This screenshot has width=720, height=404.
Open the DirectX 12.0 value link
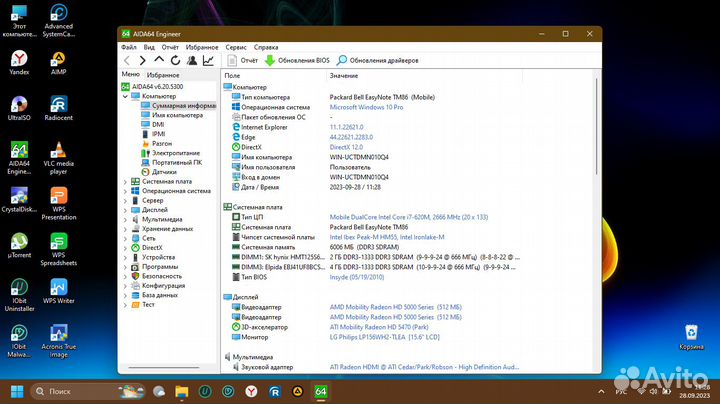point(346,147)
